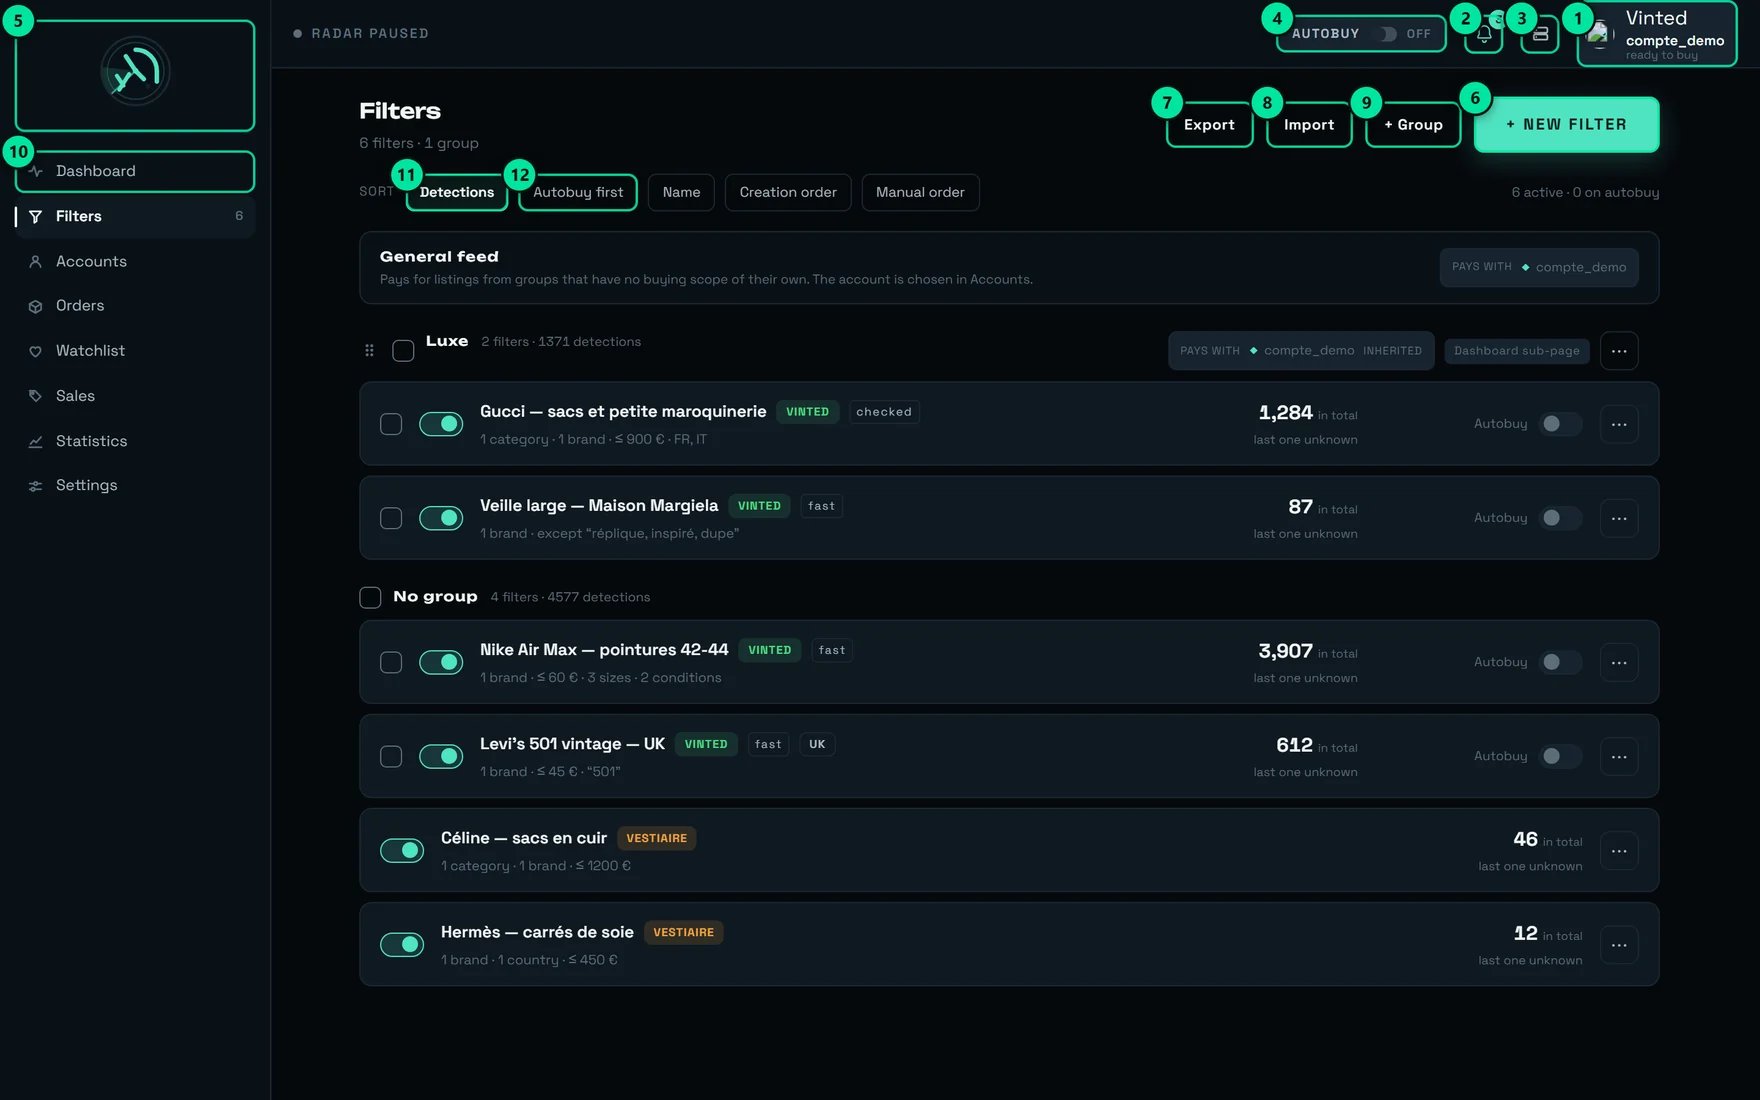
Task: Click the Watchlist heart icon
Action: (36, 351)
